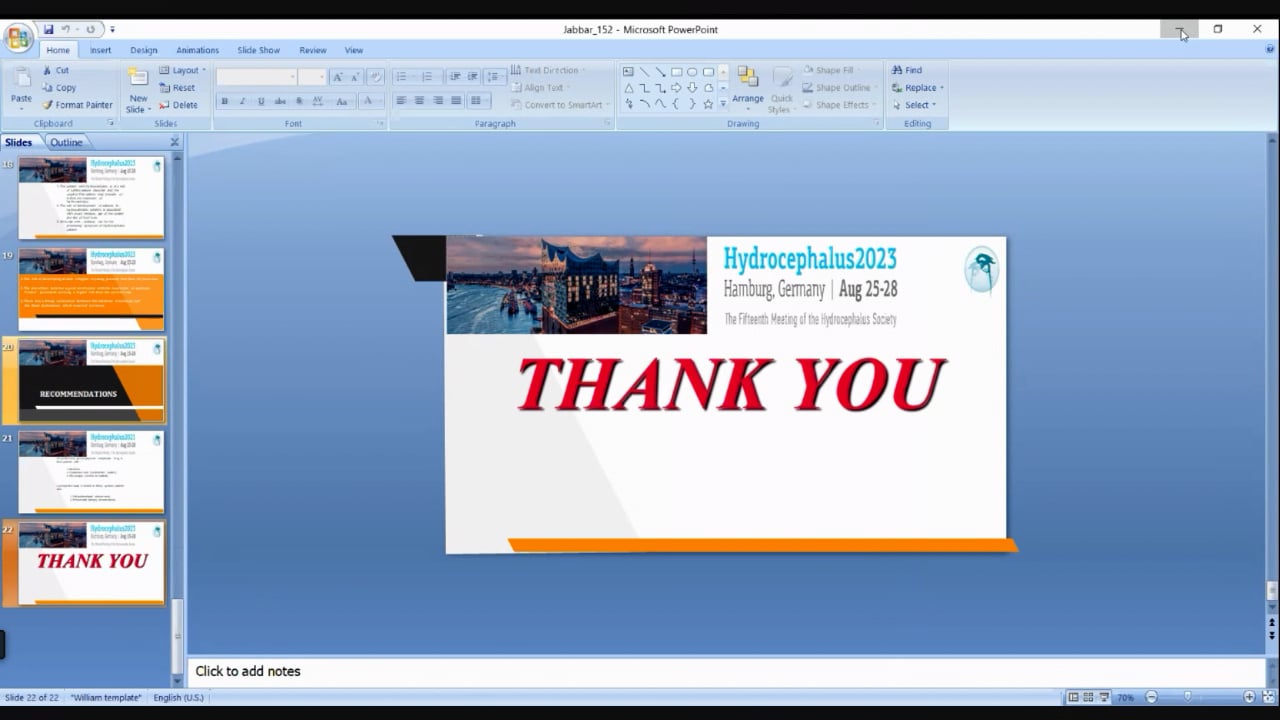Image resolution: width=1280 pixels, height=720 pixels.
Task: Toggle Bold formatting
Action: [224, 101]
